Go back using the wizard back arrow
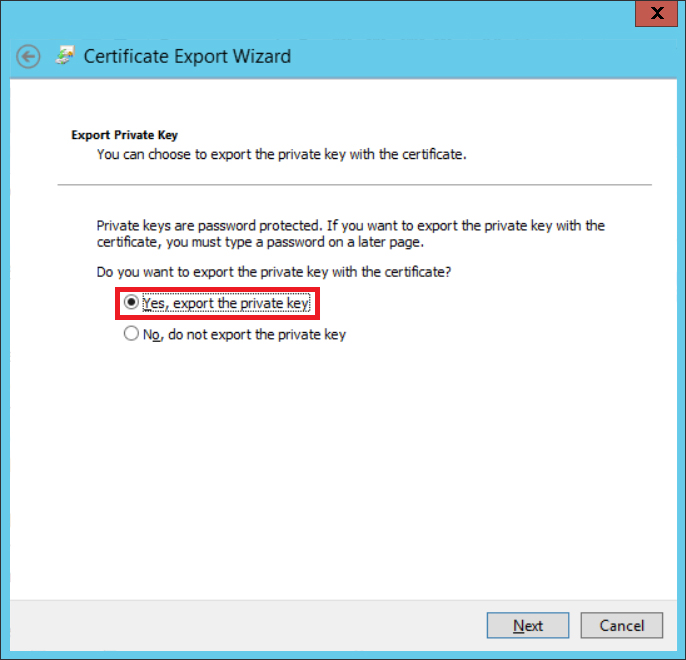The image size is (686, 660). point(28,56)
